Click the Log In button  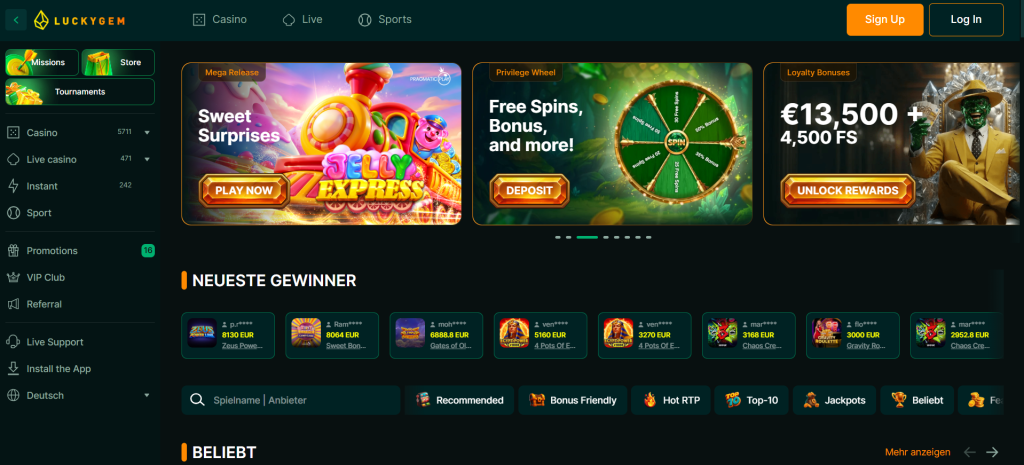click(966, 20)
